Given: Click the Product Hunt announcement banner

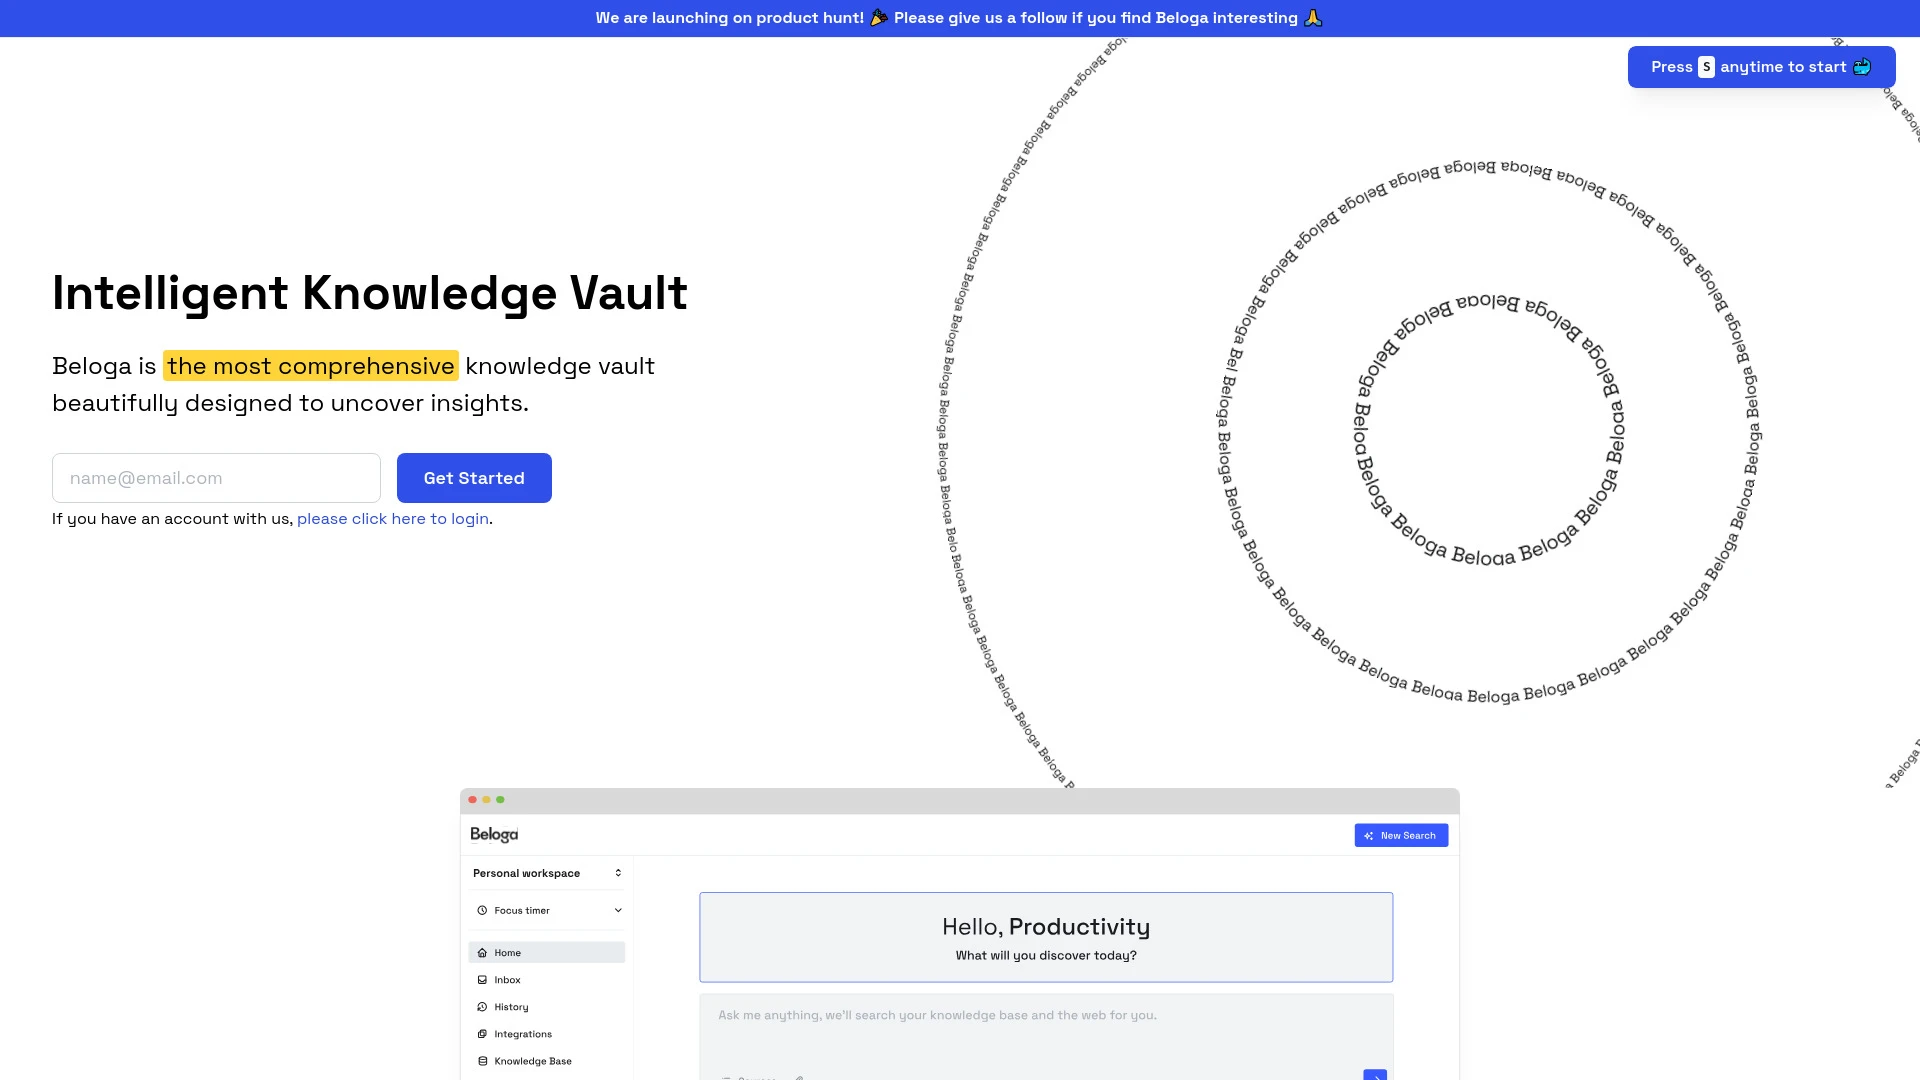Looking at the screenshot, I should tap(960, 18).
